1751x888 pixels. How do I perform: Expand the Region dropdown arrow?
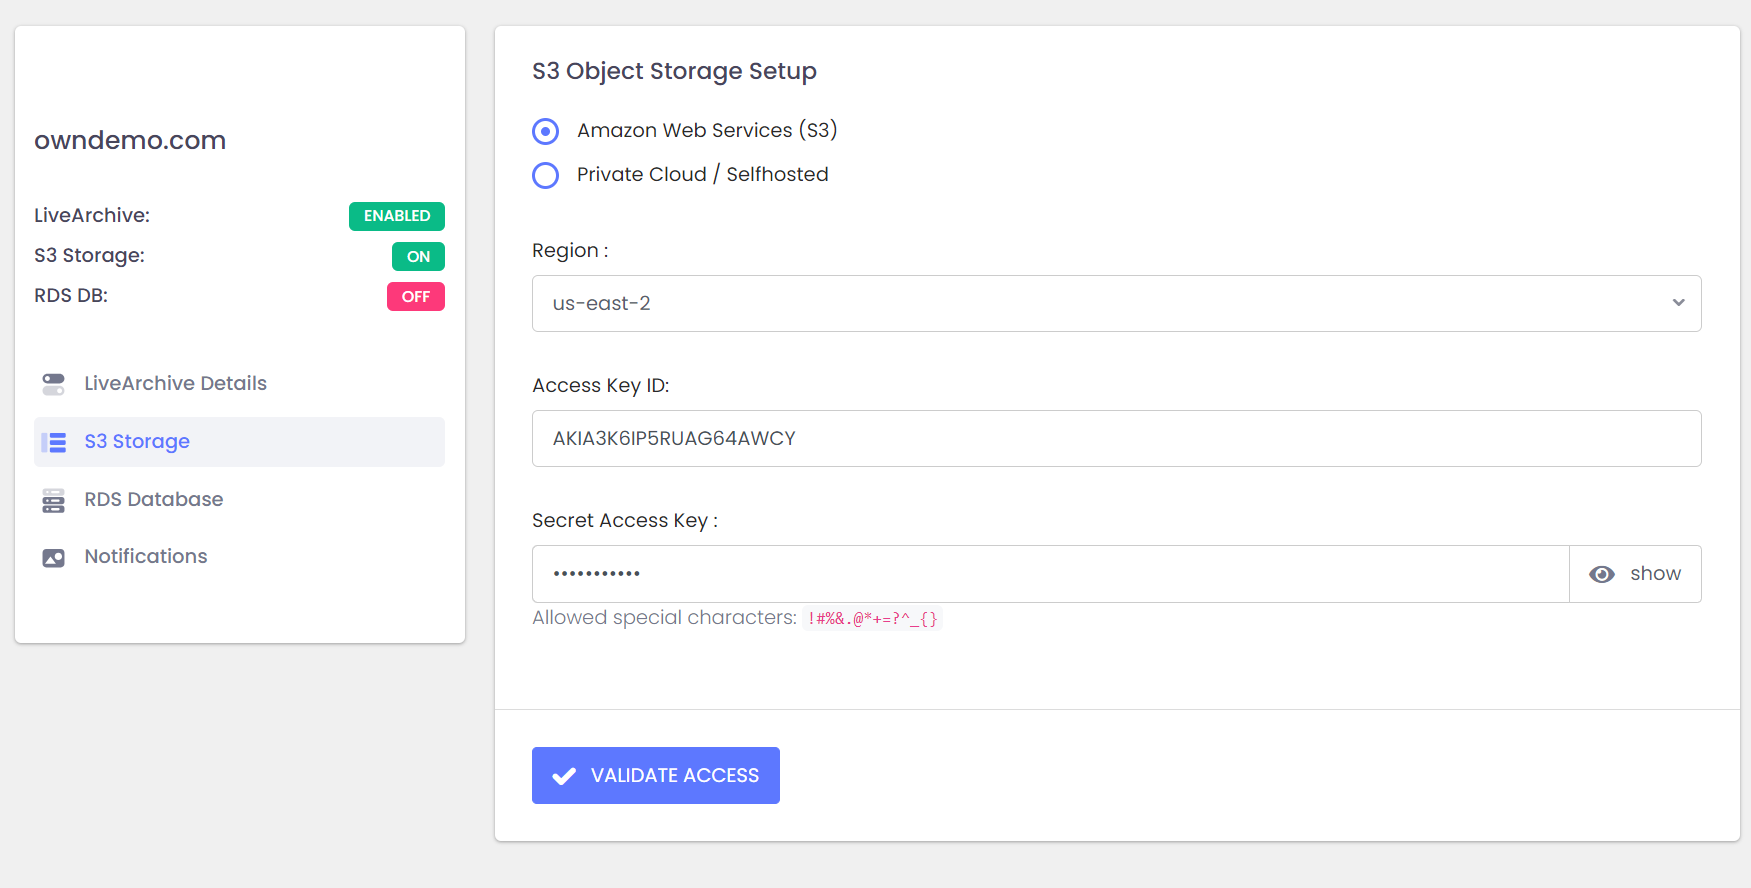tap(1678, 303)
